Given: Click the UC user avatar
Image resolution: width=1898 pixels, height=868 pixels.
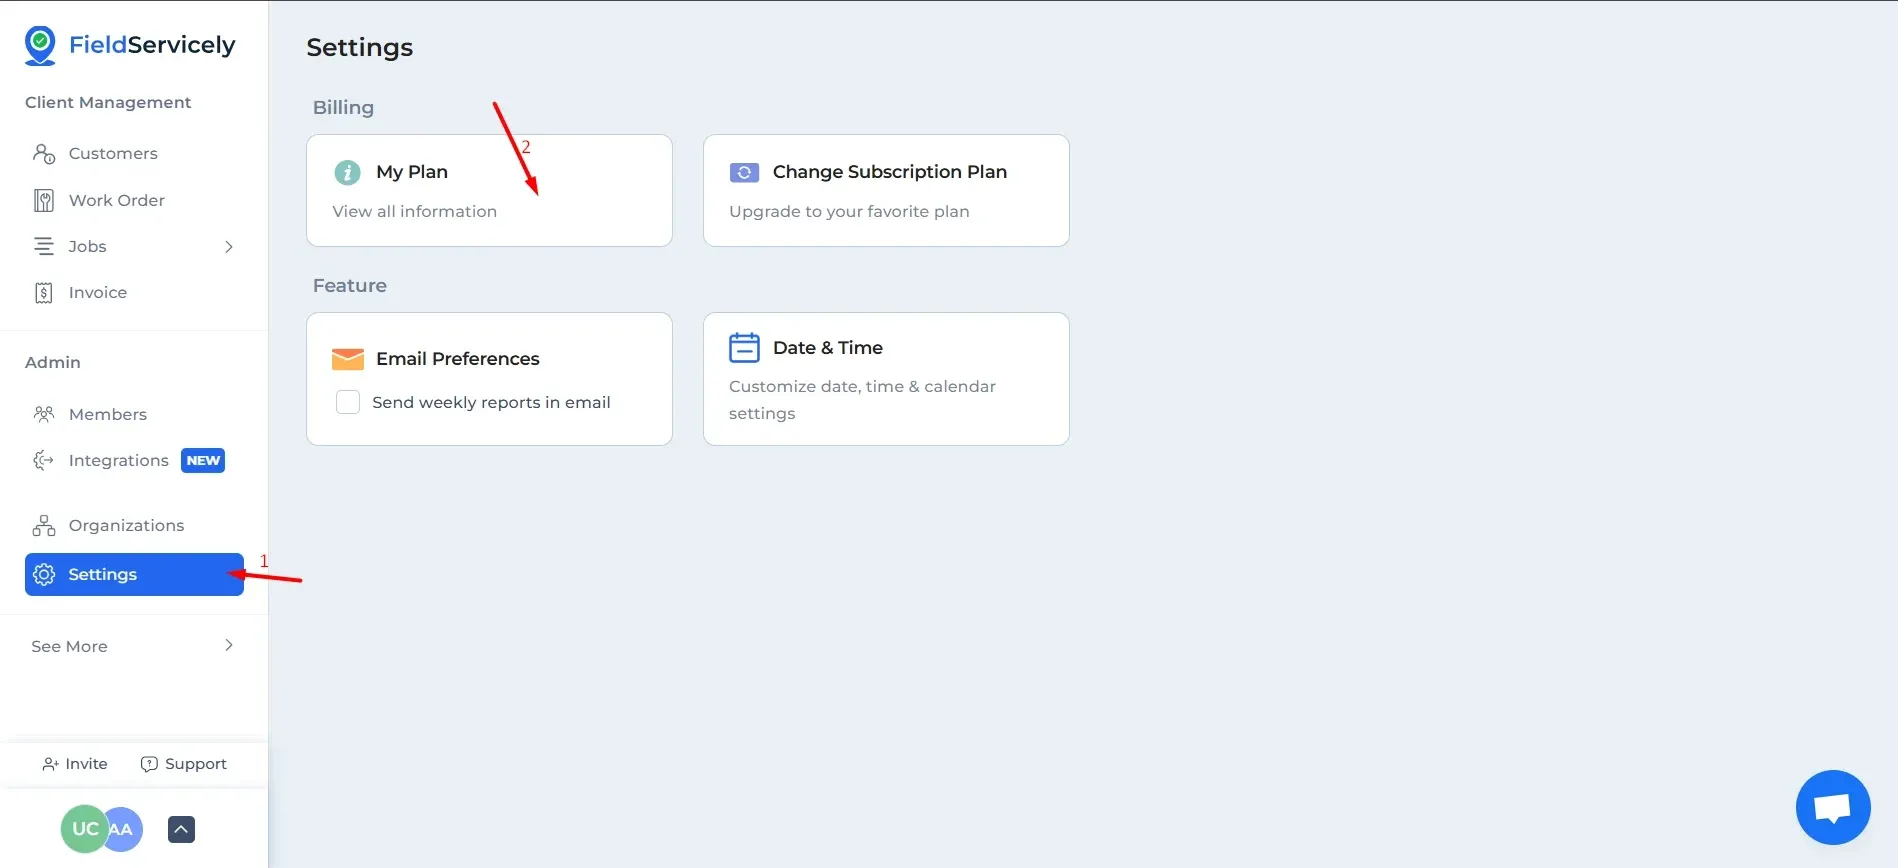Looking at the screenshot, I should [x=82, y=829].
